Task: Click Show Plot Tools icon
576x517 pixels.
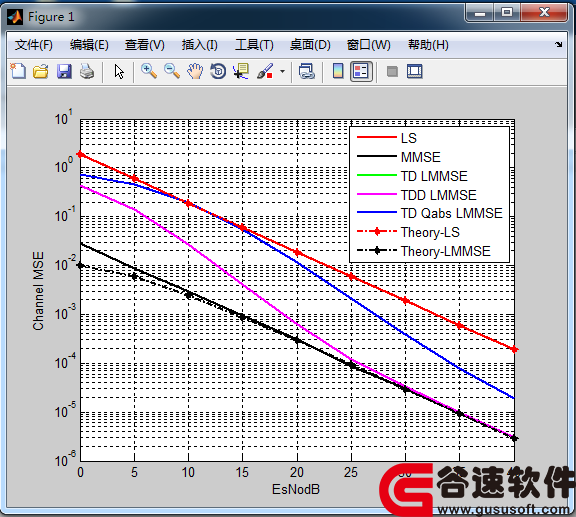Action: click(x=415, y=71)
